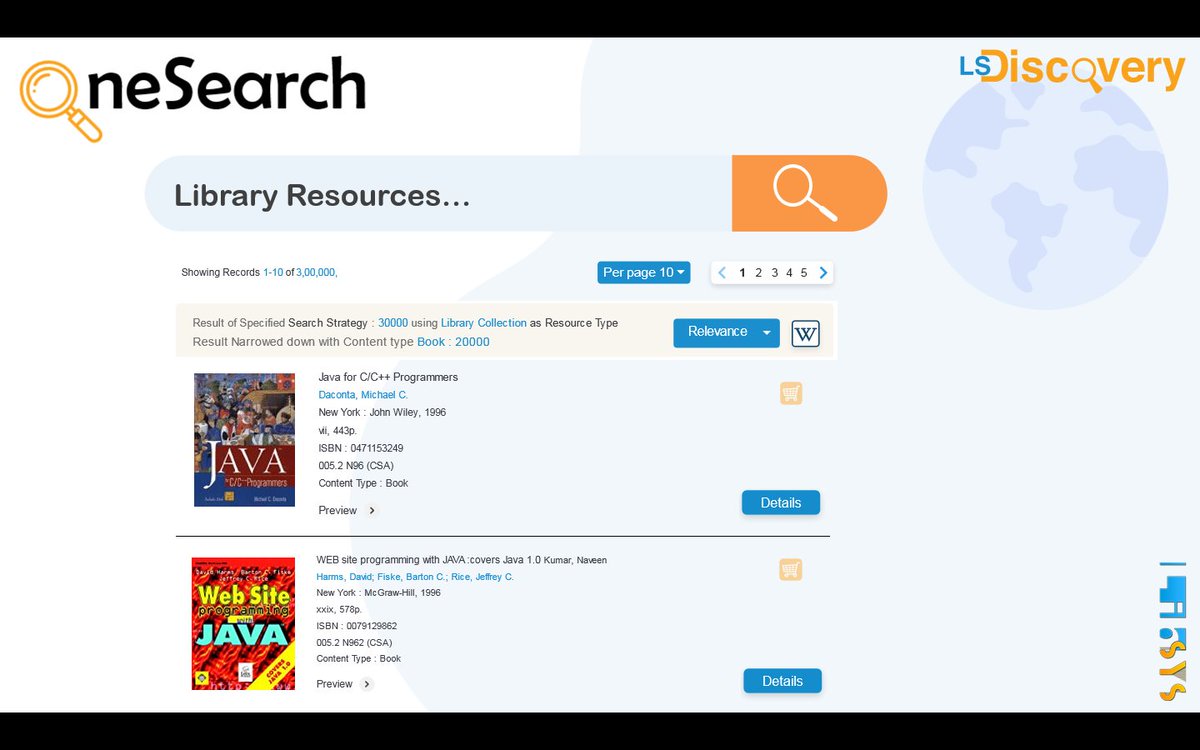Select results page 3
Viewport: 1200px width, 750px height.
pos(774,272)
